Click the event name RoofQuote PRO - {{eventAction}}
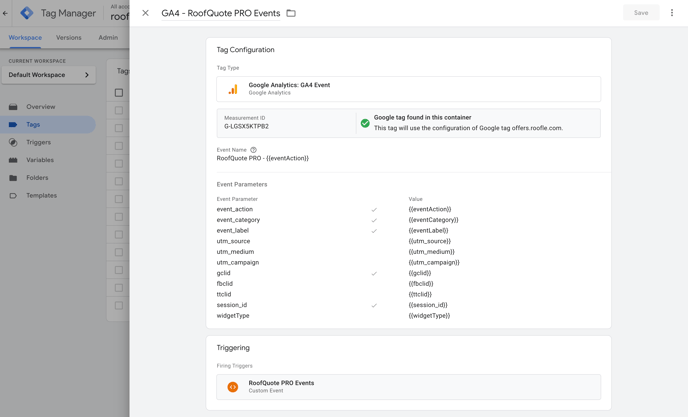The image size is (688, 417). tap(262, 158)
